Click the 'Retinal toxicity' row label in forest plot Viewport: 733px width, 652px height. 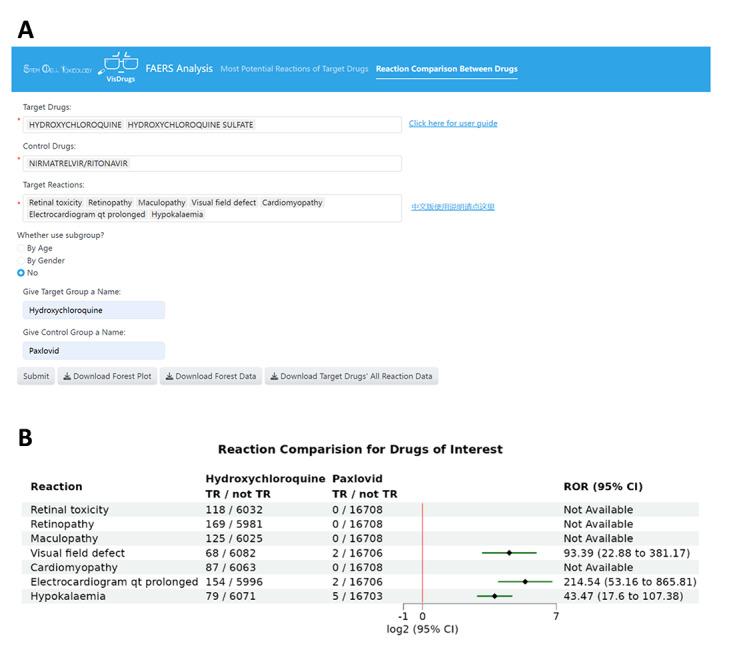(x=70, y=509)
